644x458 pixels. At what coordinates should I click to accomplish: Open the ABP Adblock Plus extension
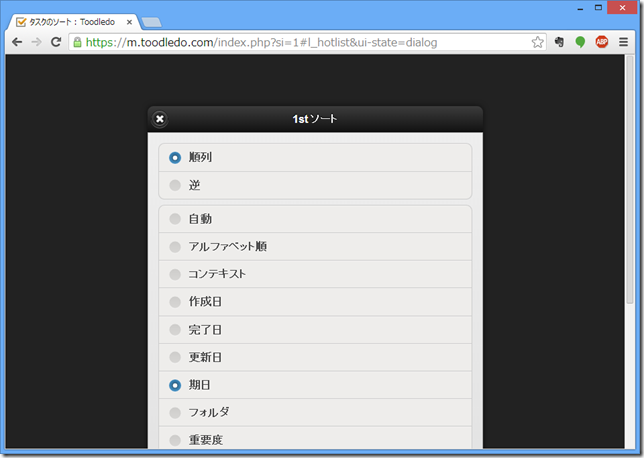point(602,42)
